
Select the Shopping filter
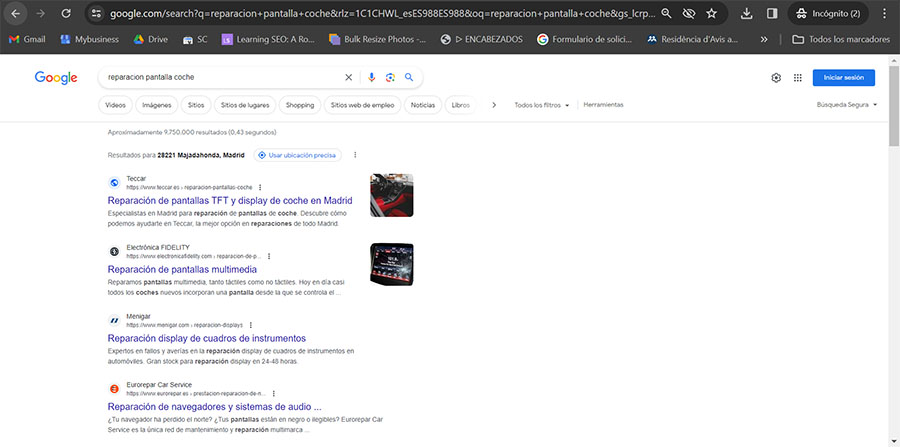(x=300, y=105)
